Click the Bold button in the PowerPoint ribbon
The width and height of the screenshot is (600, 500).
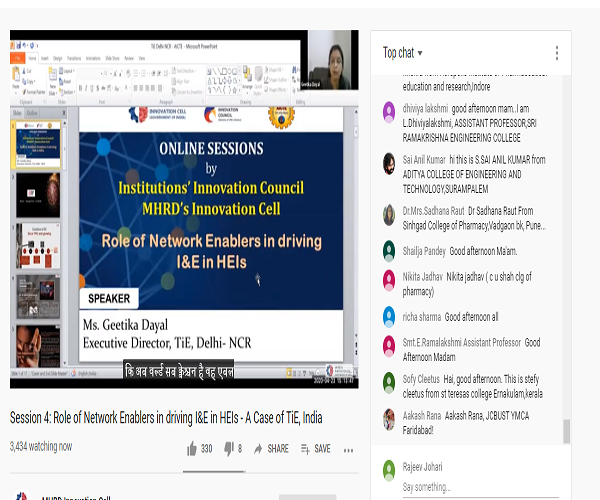click(x=80, y=88)
